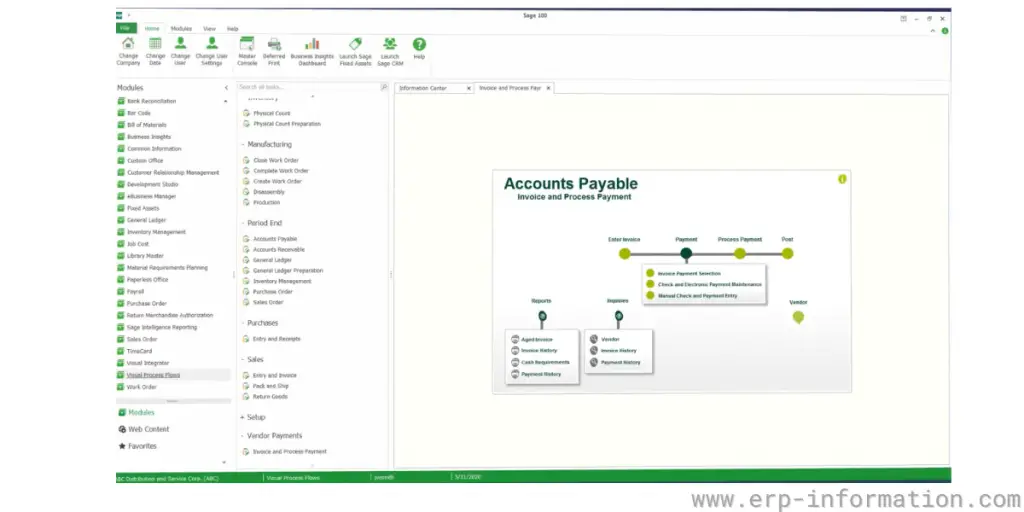1024x512 pixels.
Task: Open the Physical Count Preparation task
Action: [x=287, y=123]
